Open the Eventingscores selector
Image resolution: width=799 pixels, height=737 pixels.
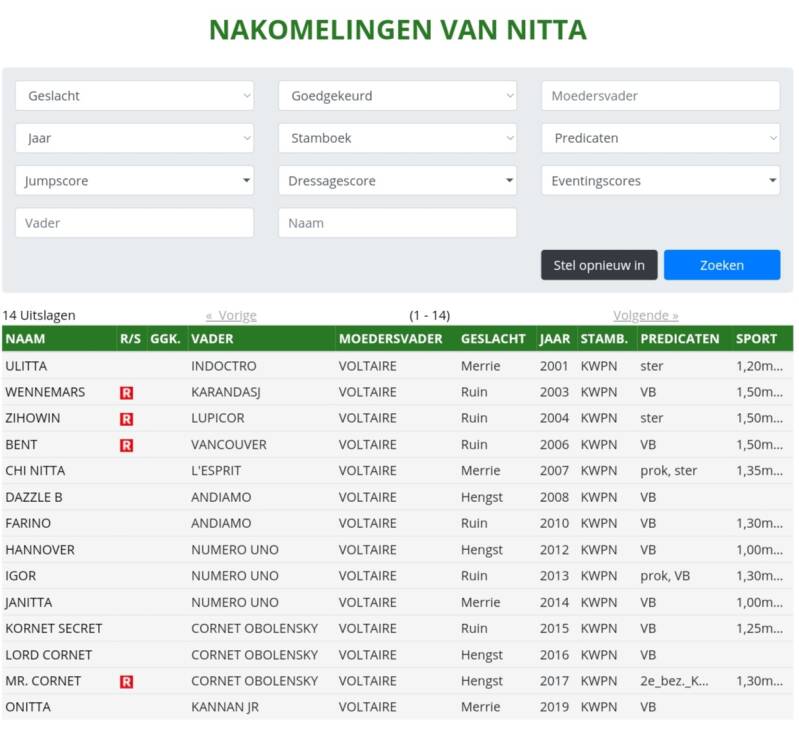click(660, 180)
